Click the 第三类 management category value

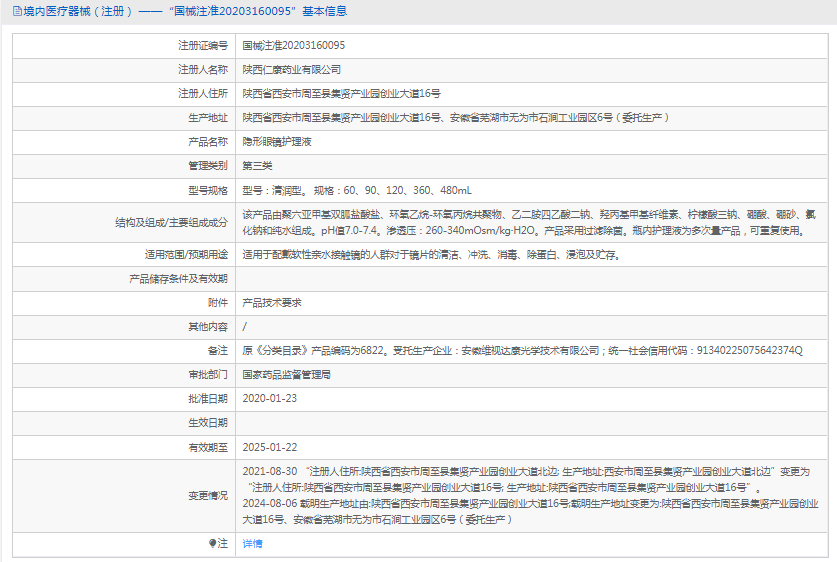tap(257, 166)
